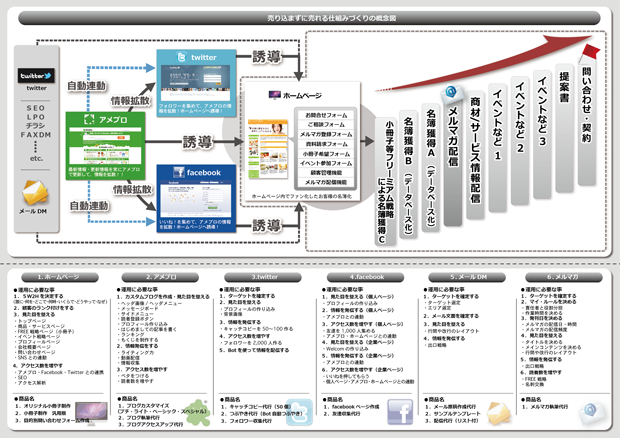Click the チラシ text in the left sidebar

click(36, 126)
